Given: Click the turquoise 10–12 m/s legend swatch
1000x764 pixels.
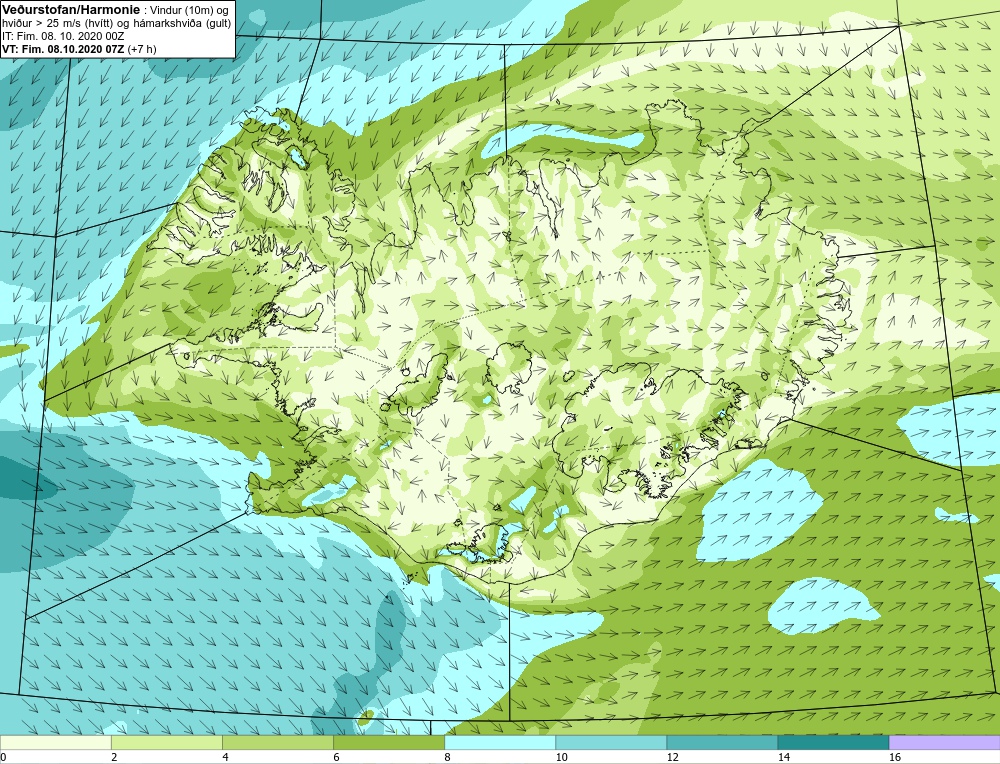Looking at the screenshot, I should pyautogui.click(x=610, y=742).
